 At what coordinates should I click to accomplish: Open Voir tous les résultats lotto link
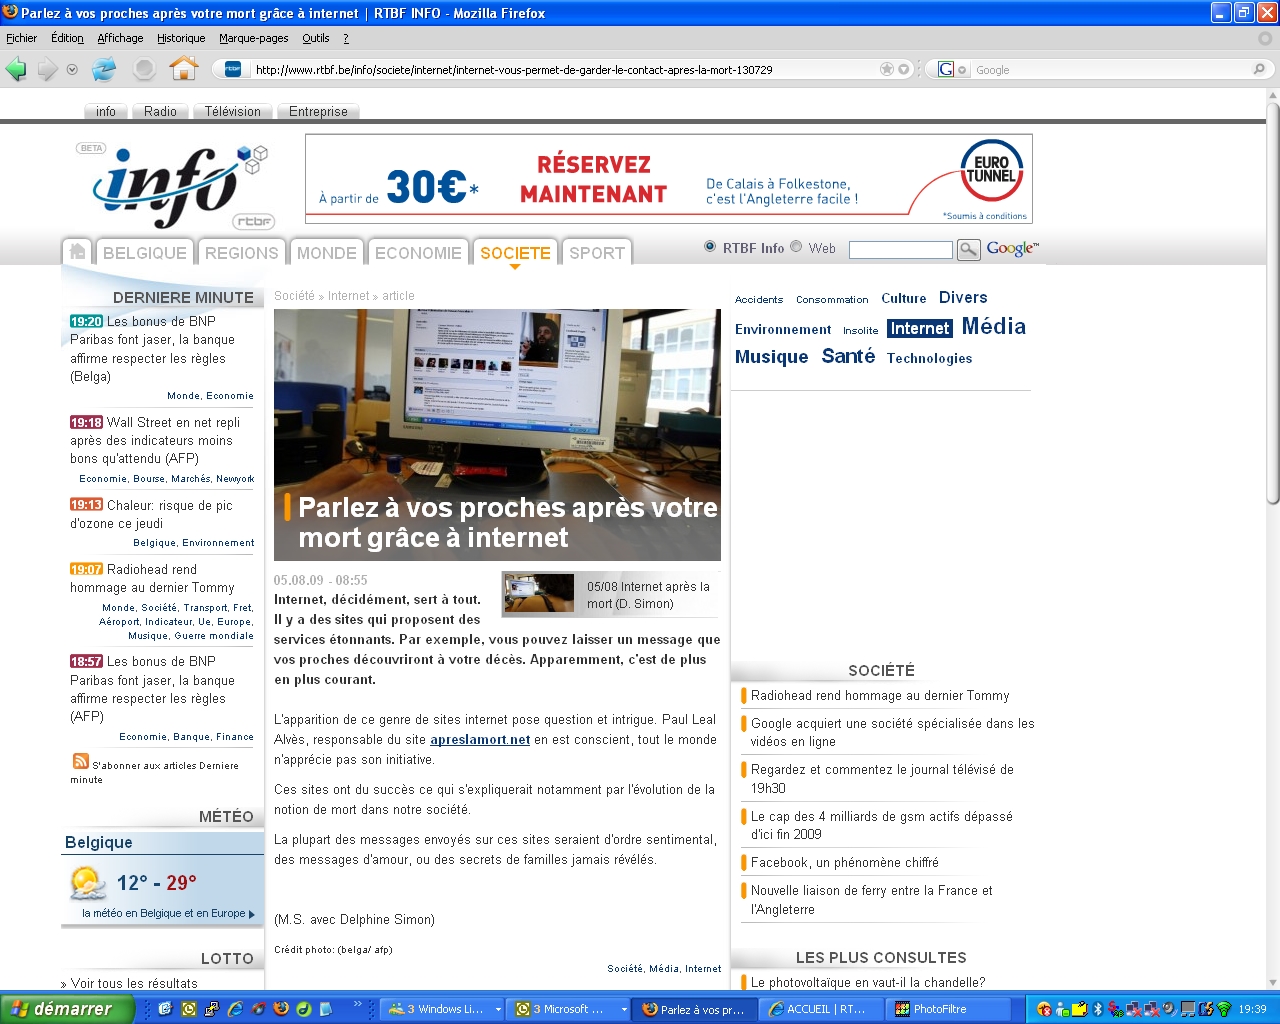point(134,983)
